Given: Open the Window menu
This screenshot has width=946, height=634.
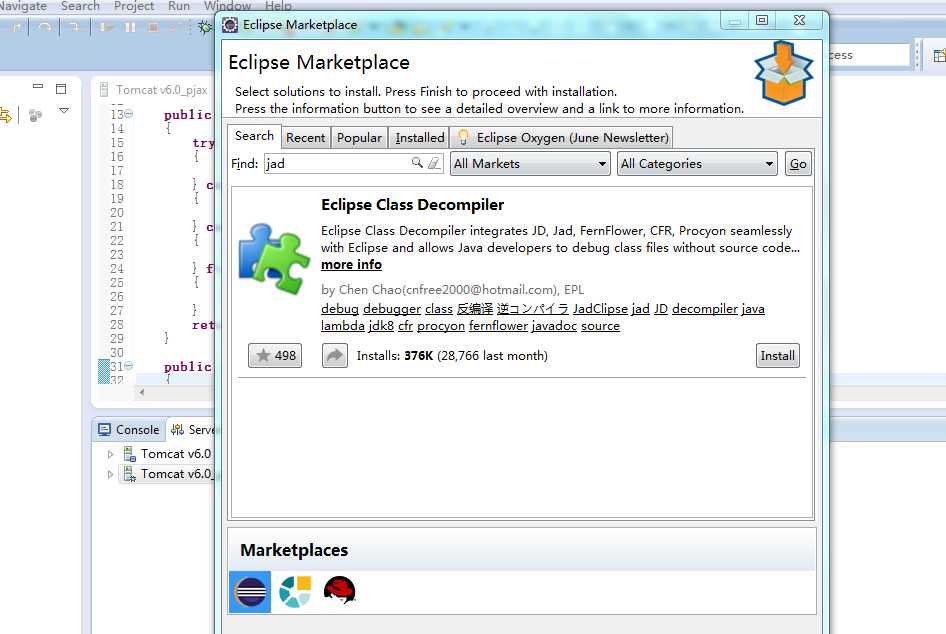Looking at the screenshot, I should pos(227,6).
